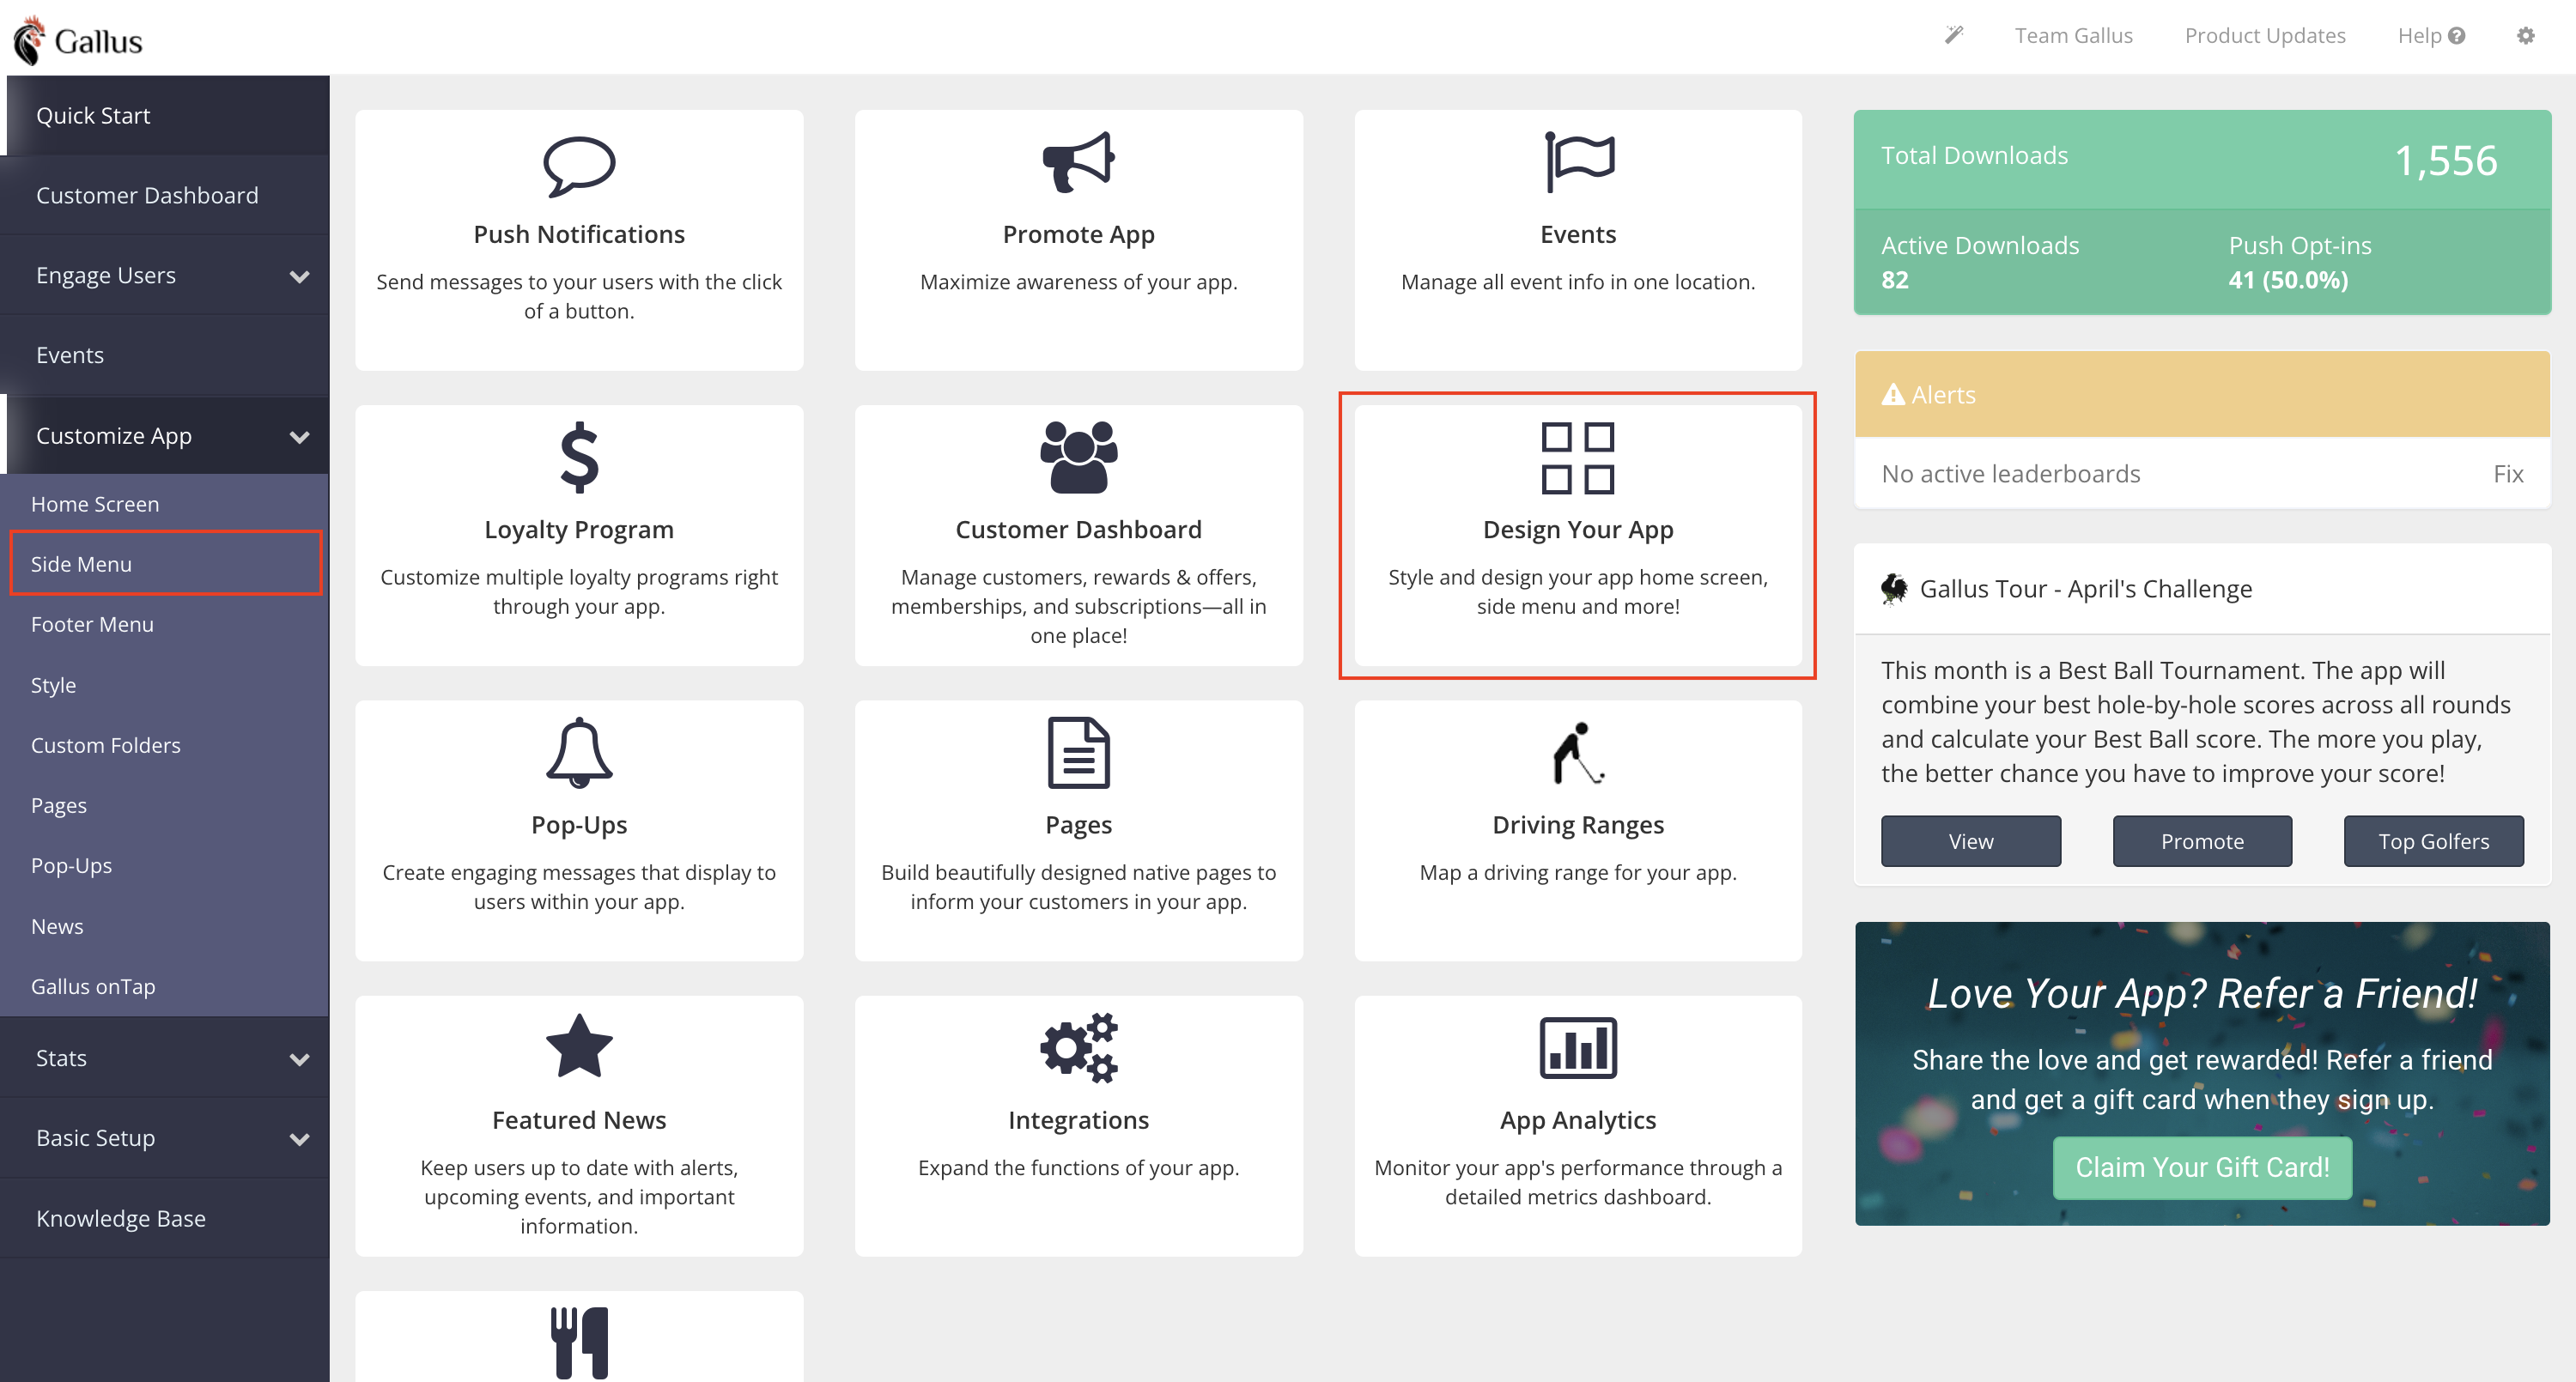Select Custom Folders submenu item
This screenshot has height=1382, width=2576.
(x=165, y=745)
